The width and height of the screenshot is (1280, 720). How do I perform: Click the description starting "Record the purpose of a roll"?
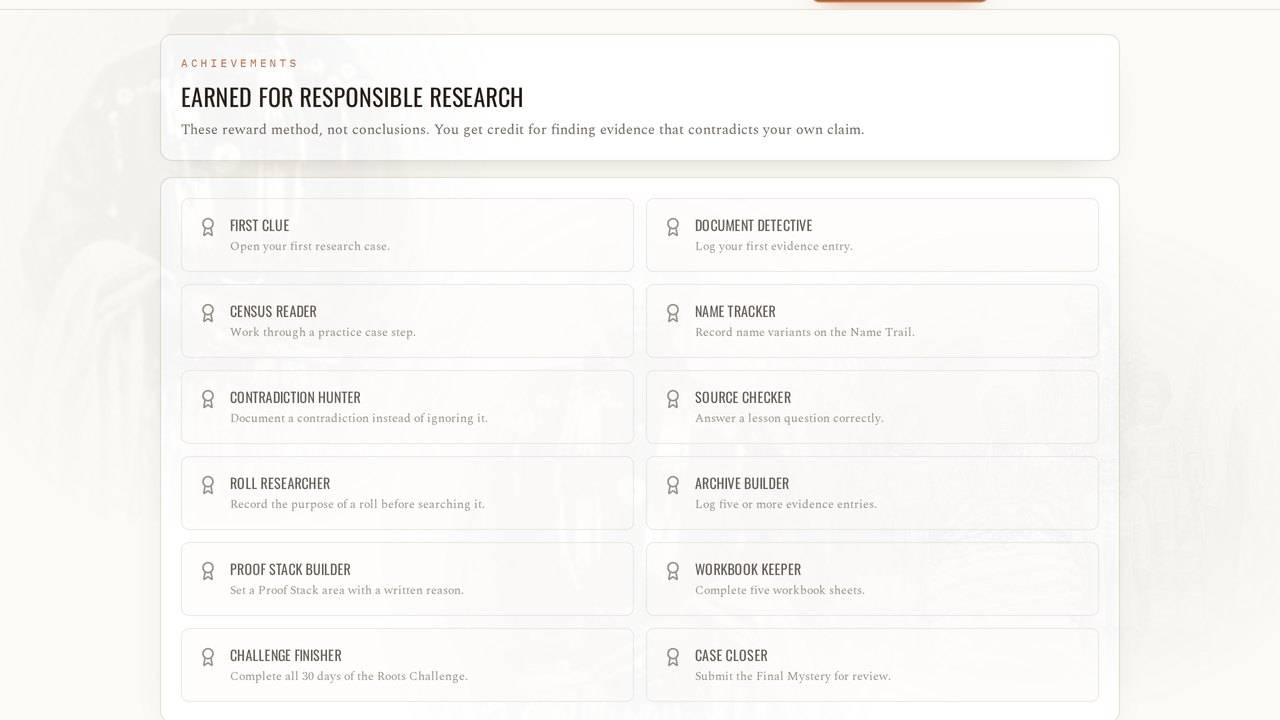[357, 505]
